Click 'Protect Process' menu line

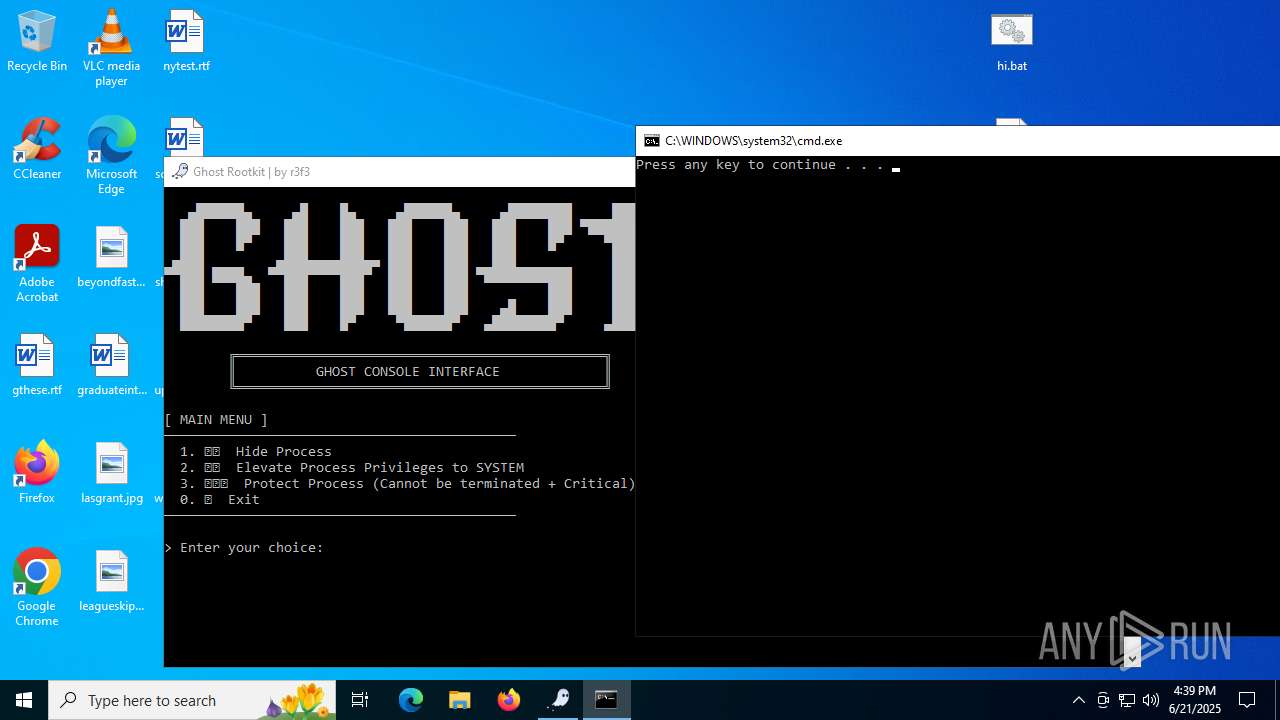point(408,483)
